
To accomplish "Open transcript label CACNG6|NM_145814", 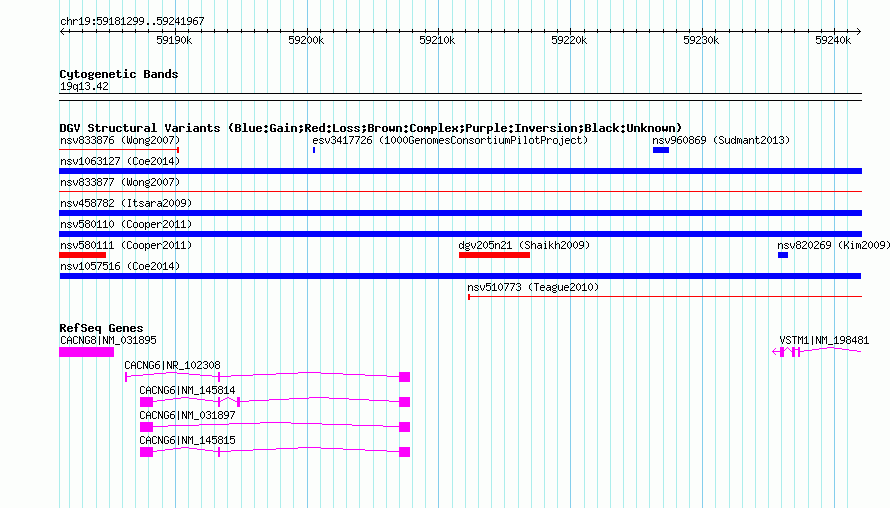I will (187, 391).
